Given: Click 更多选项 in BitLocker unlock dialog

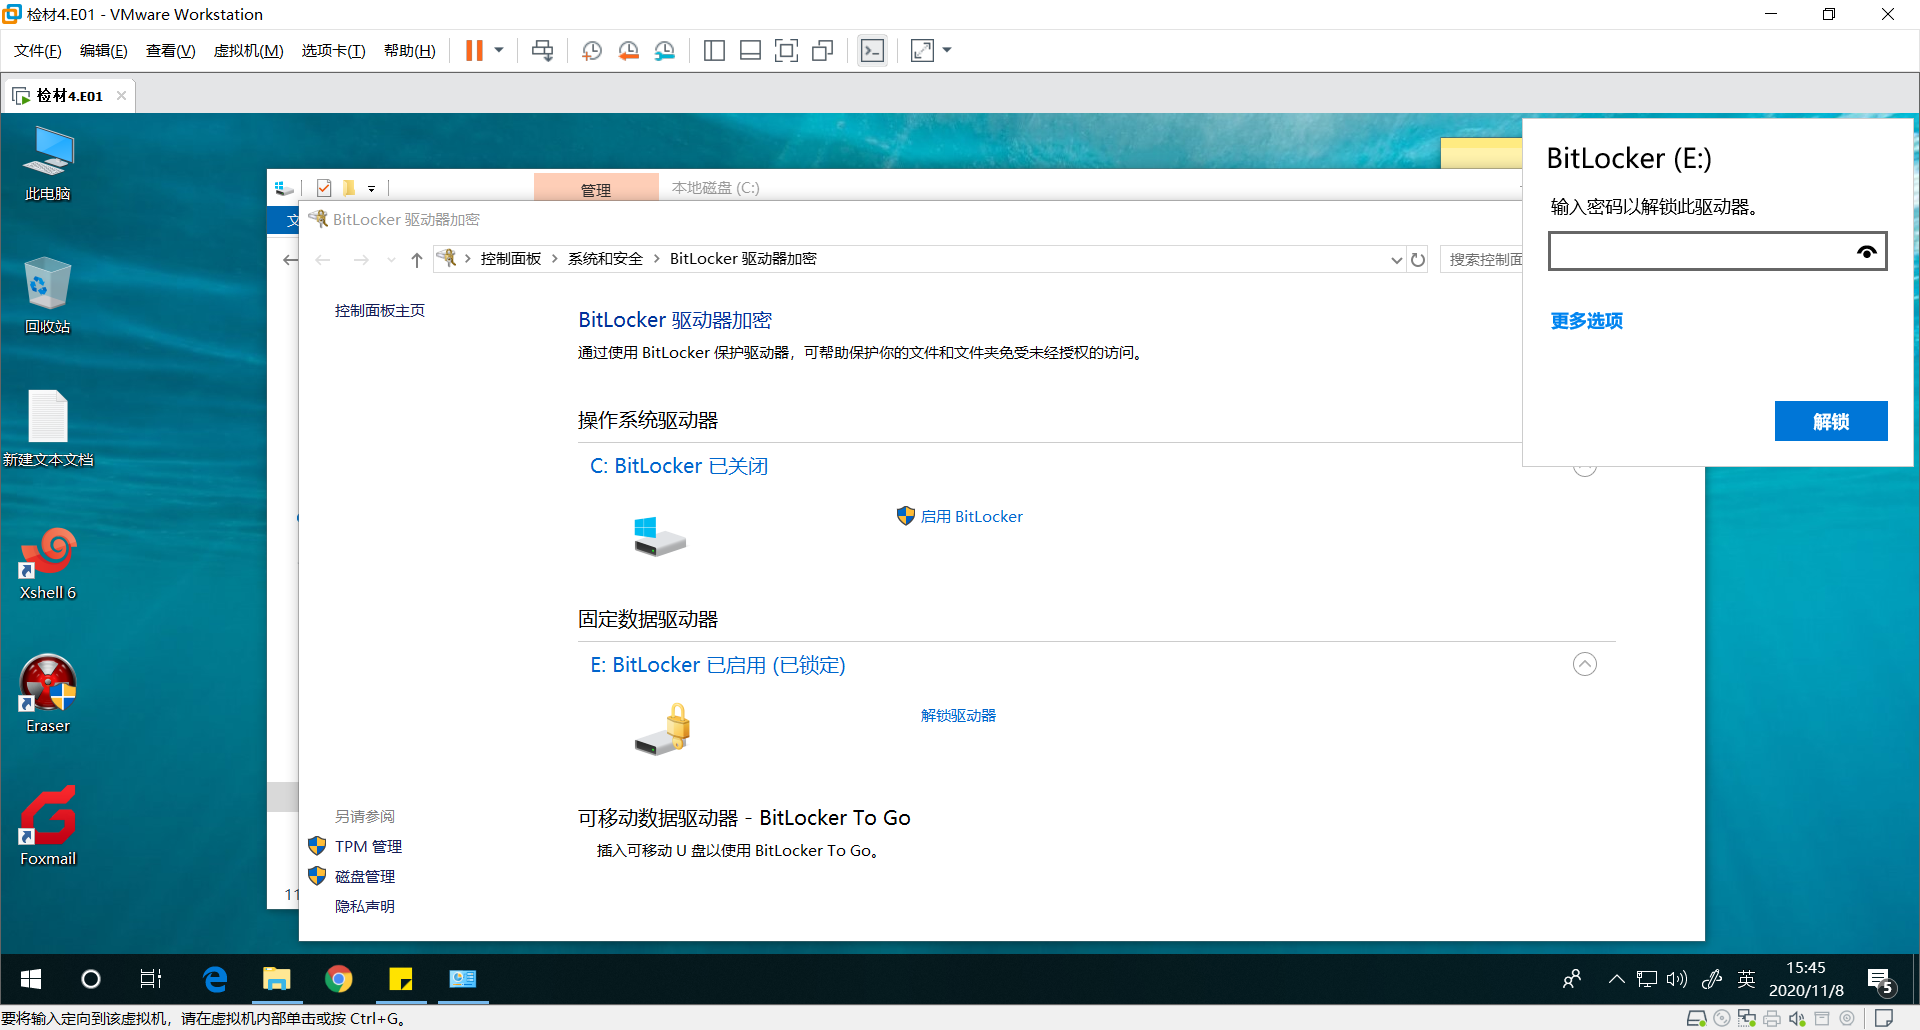Looking at the screenshot, I should tap(1586, 321).
